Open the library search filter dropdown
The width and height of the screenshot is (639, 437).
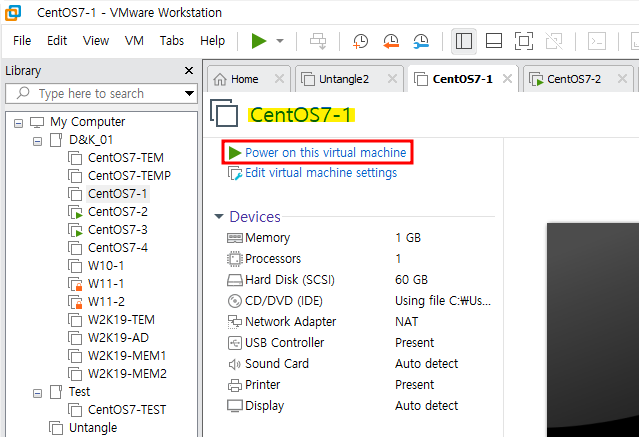(189, 93)
